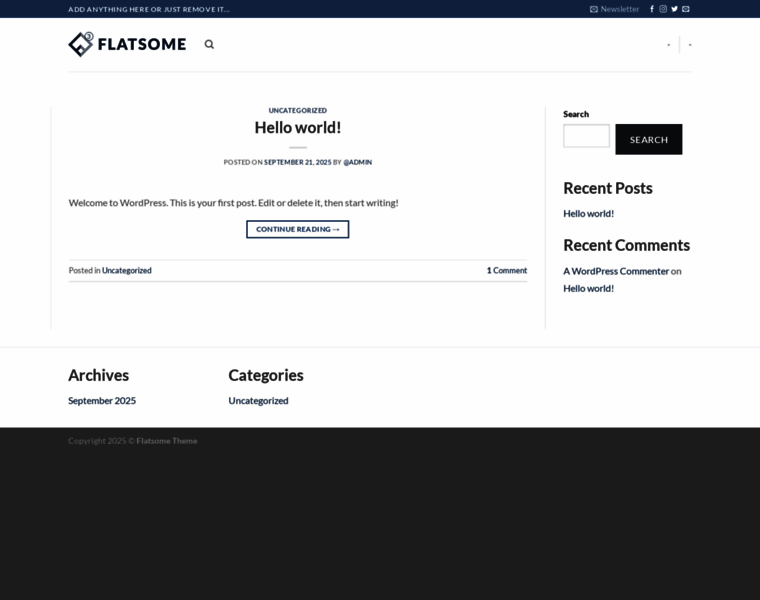Open the Hello world! post title
The width and height of the screenshot is (760, 600).
coord(297,127)
